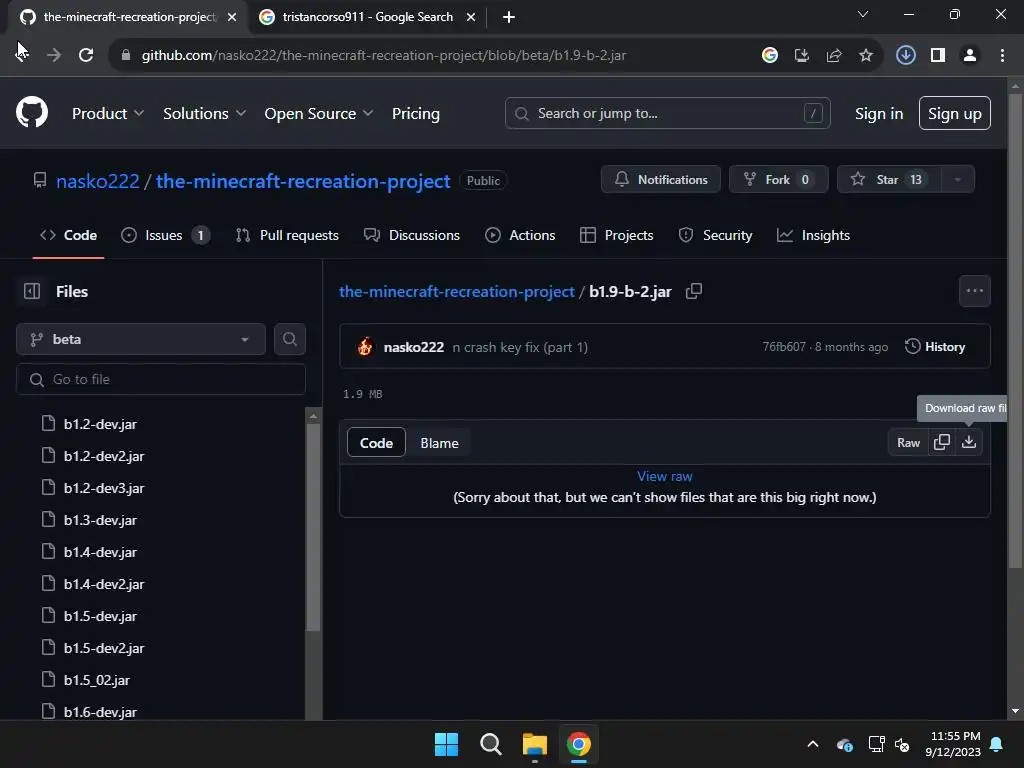Open the Star lists dropdown arrow
The image size is (1024, 768).
click(957, 180)
